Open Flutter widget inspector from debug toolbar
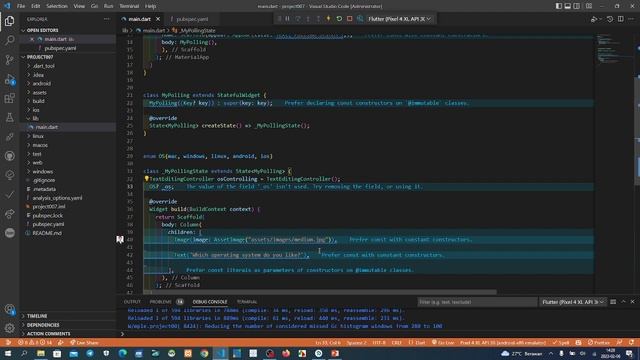 (x=360, y=19)
